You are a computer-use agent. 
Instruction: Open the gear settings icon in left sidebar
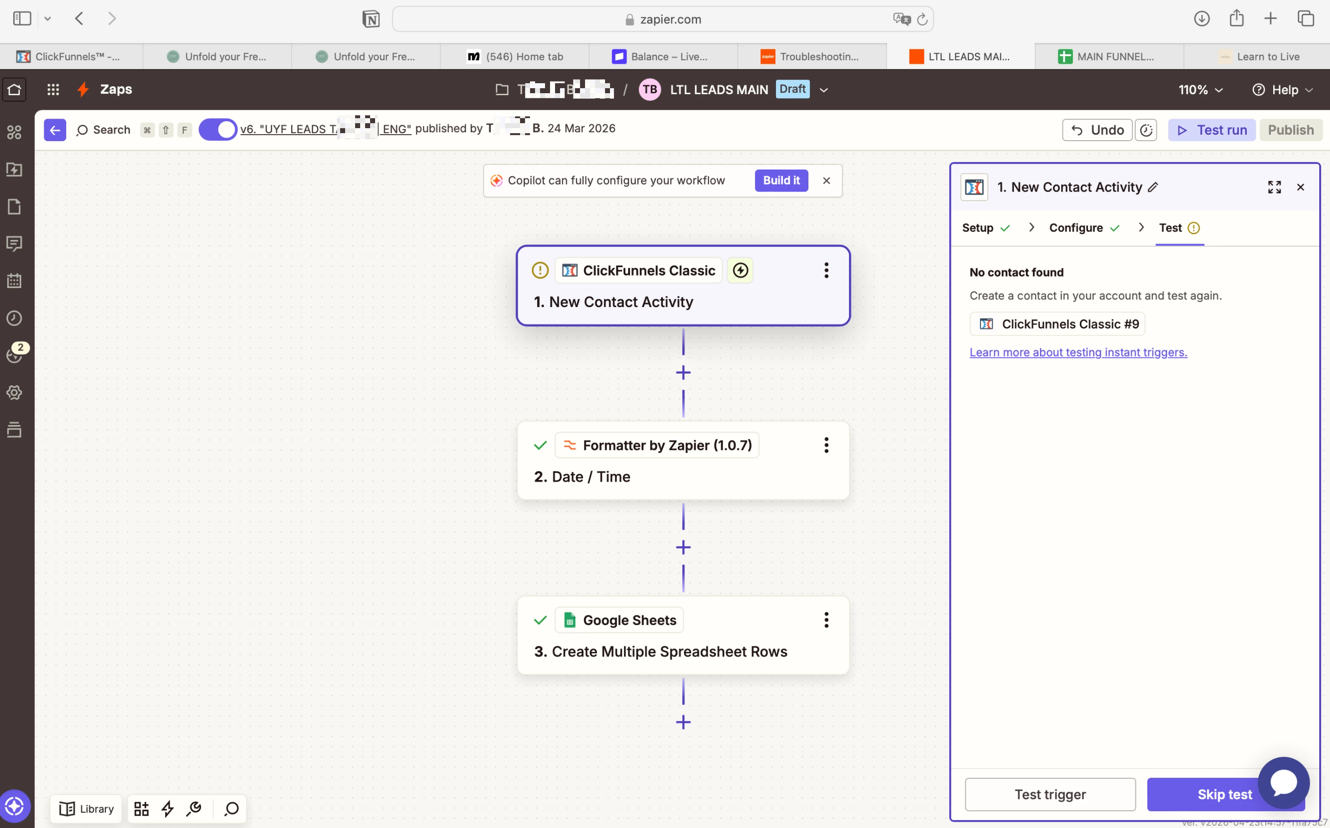[x=14, y=393]
